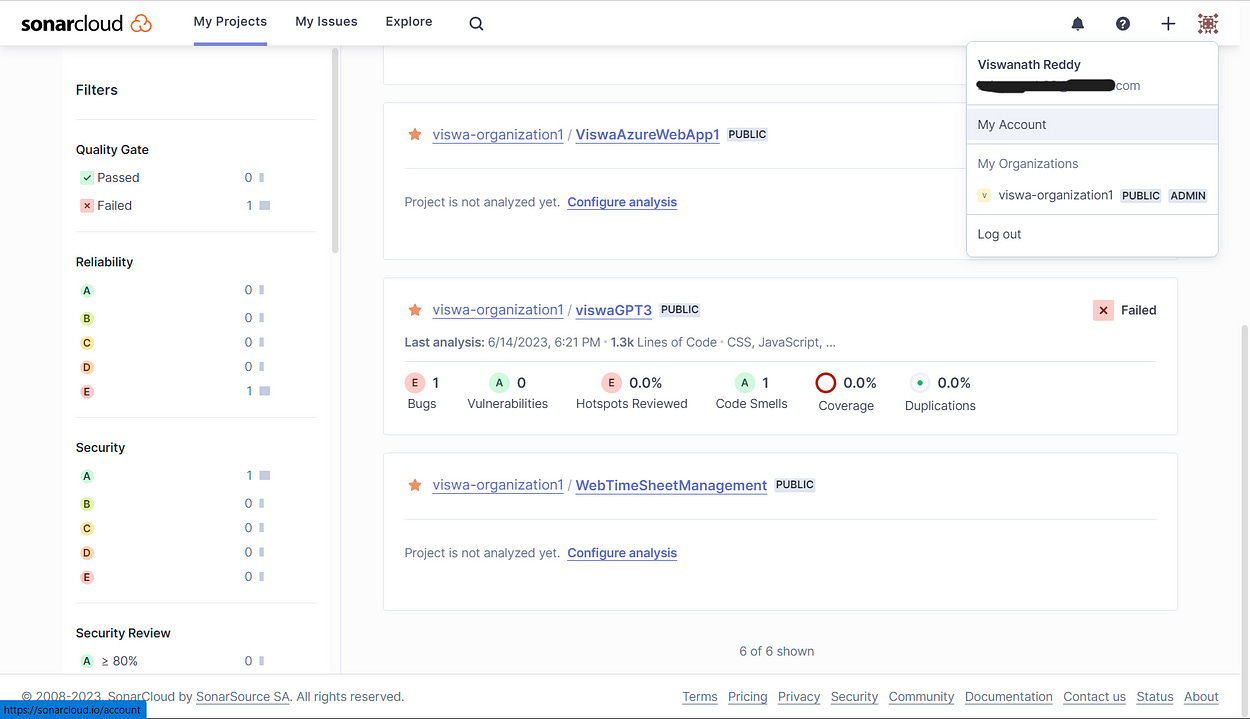This screenshot has height=719, width=1250.
Task: Open viswa-organization1 link on ViswaAzureWebApp1 card
Action: tap(498, 135)
